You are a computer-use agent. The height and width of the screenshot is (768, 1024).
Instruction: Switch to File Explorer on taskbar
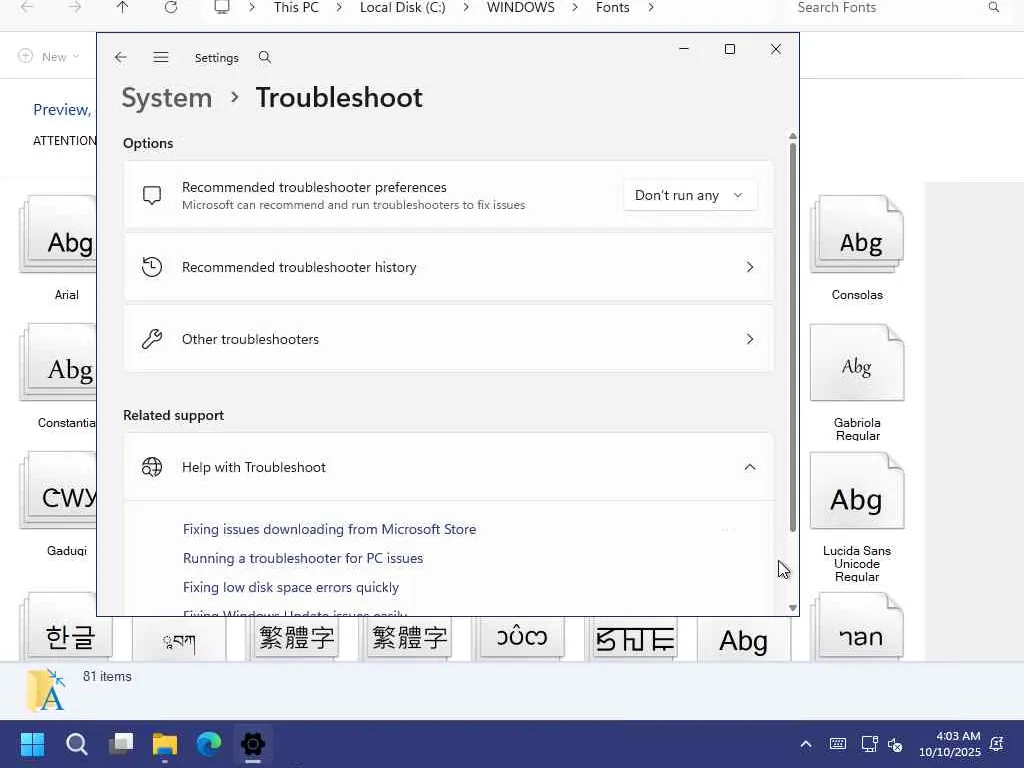(165, 744)
